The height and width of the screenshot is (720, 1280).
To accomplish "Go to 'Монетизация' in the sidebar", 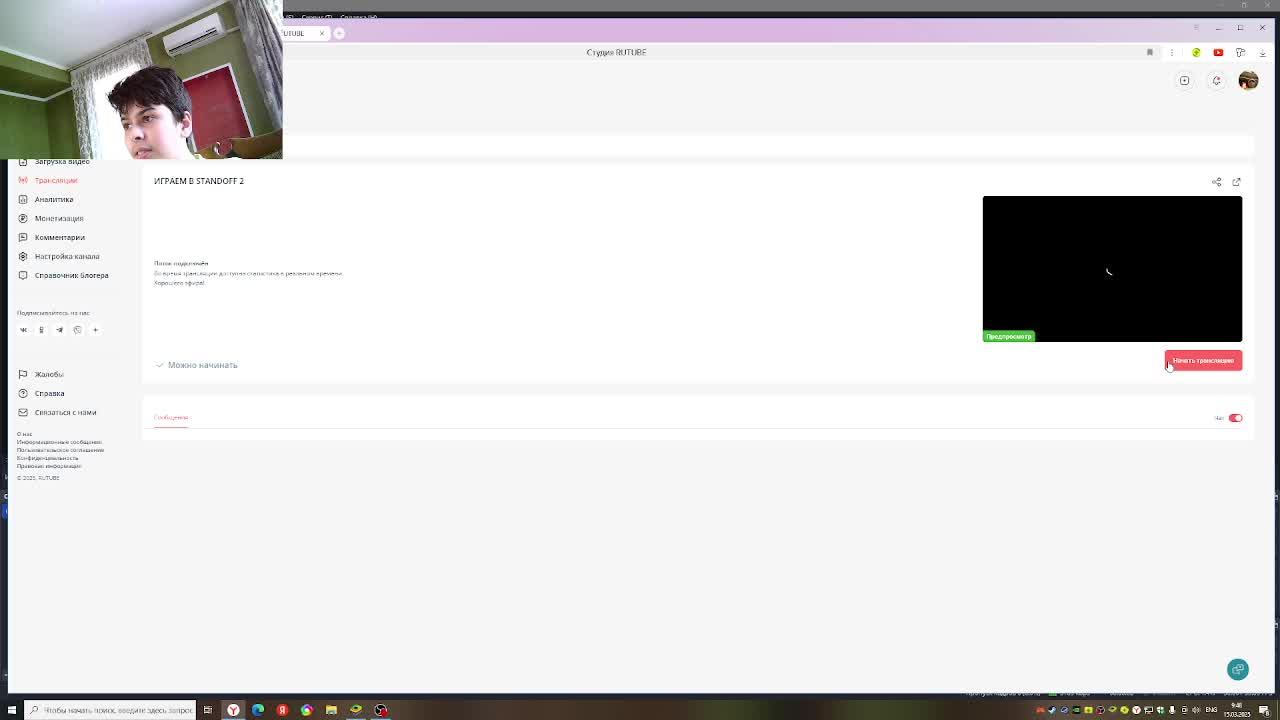I will coord(59,218).
